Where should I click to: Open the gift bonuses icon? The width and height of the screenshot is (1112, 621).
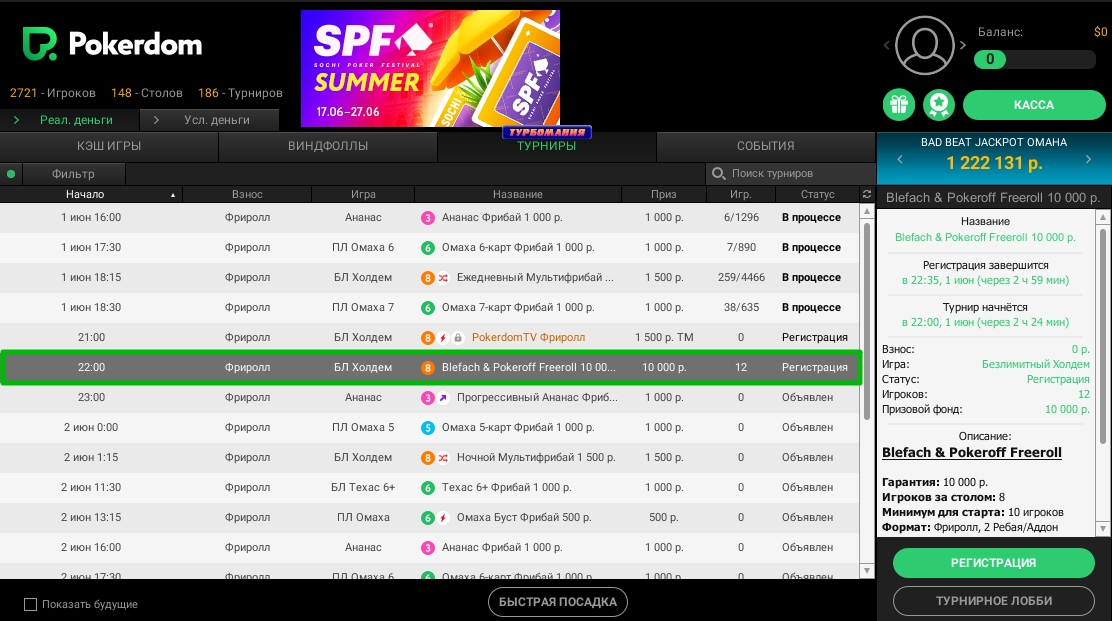[x=899, y=105]
